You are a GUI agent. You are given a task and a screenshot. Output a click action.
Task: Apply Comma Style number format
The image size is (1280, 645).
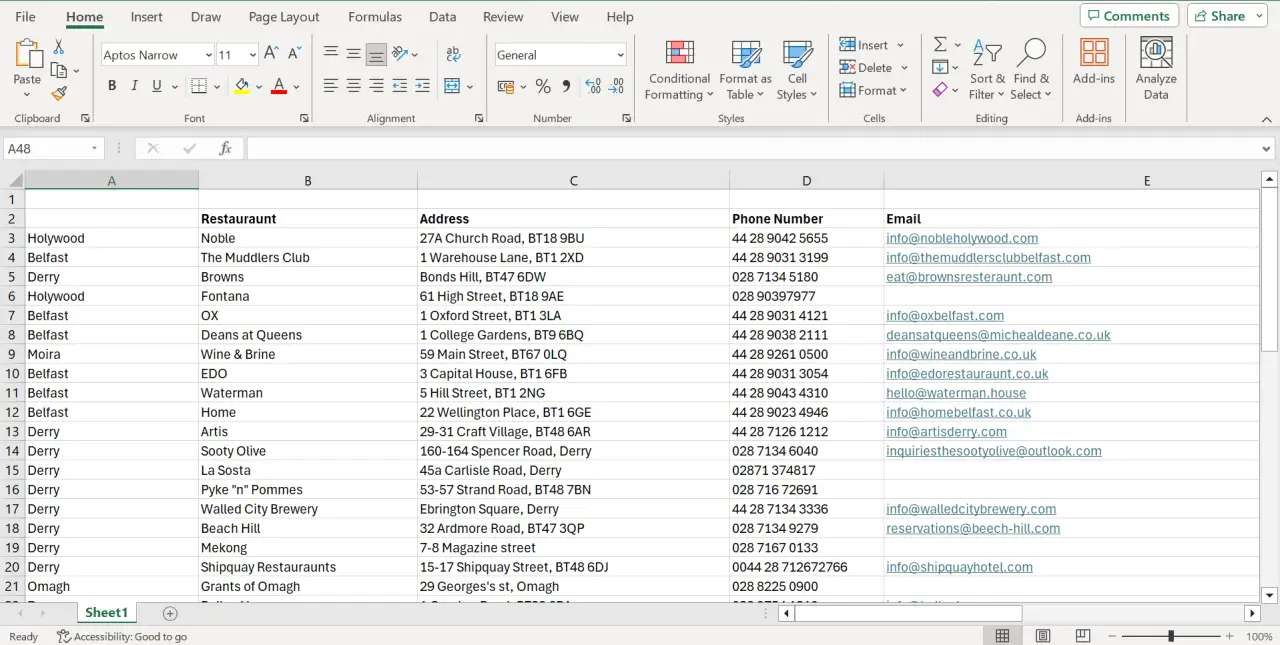[x=566, y=87]
